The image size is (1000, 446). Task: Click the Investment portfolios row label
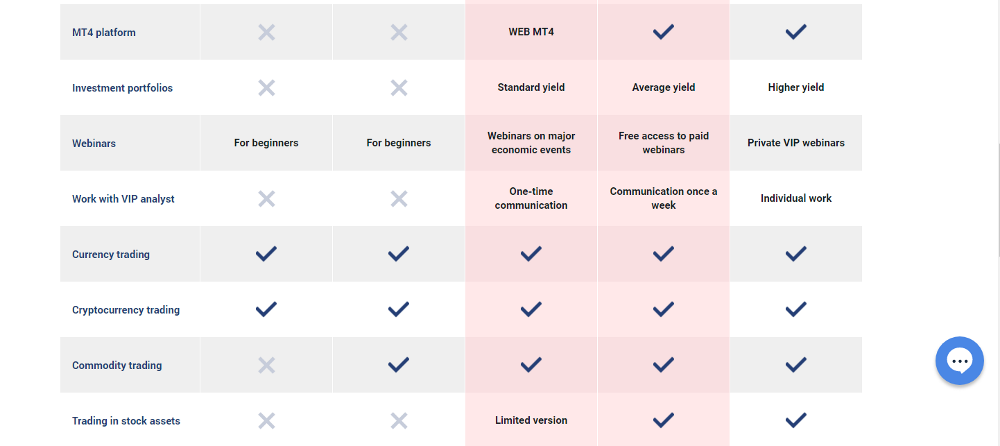click(x=122, y=88)
